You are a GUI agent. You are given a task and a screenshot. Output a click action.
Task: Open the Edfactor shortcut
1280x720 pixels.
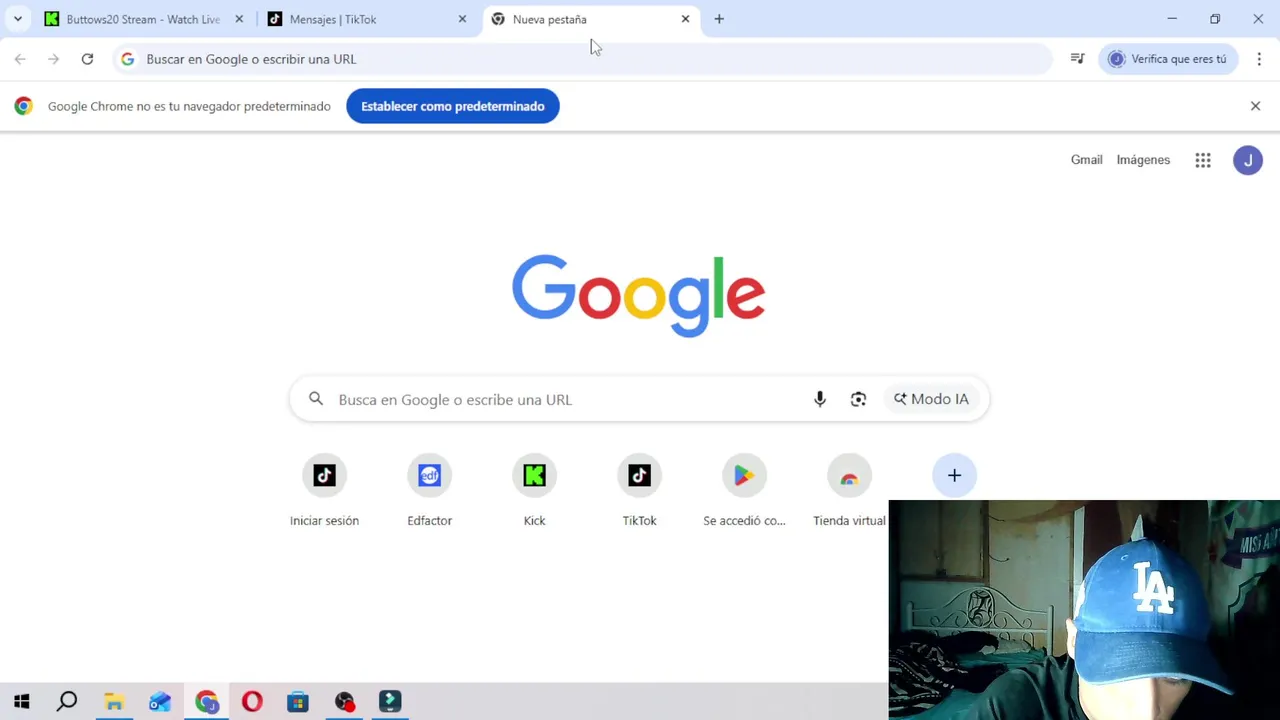click(430, 490)
